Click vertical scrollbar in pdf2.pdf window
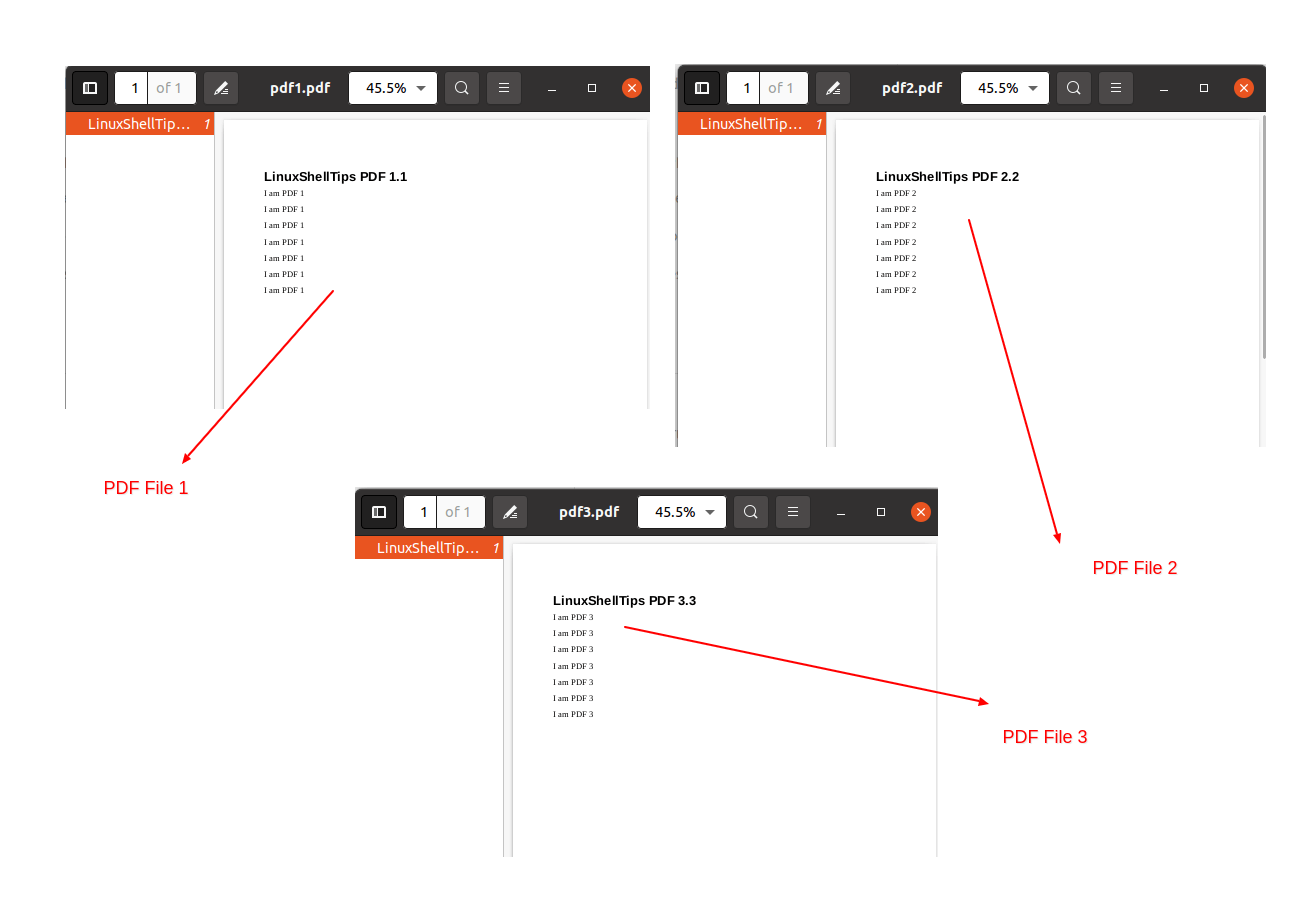This screenshot has height=900, width=1300. click(1264, 237)
